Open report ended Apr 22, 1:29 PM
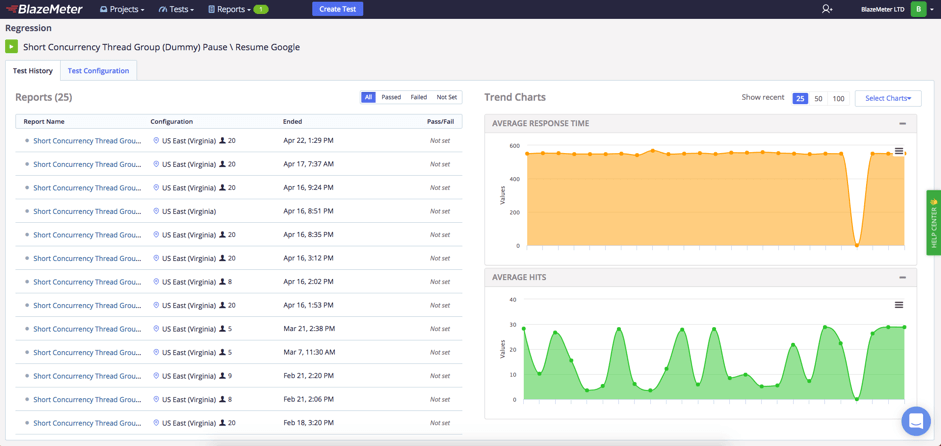Viewport: 941px width, 446px height. pos(87,140)
